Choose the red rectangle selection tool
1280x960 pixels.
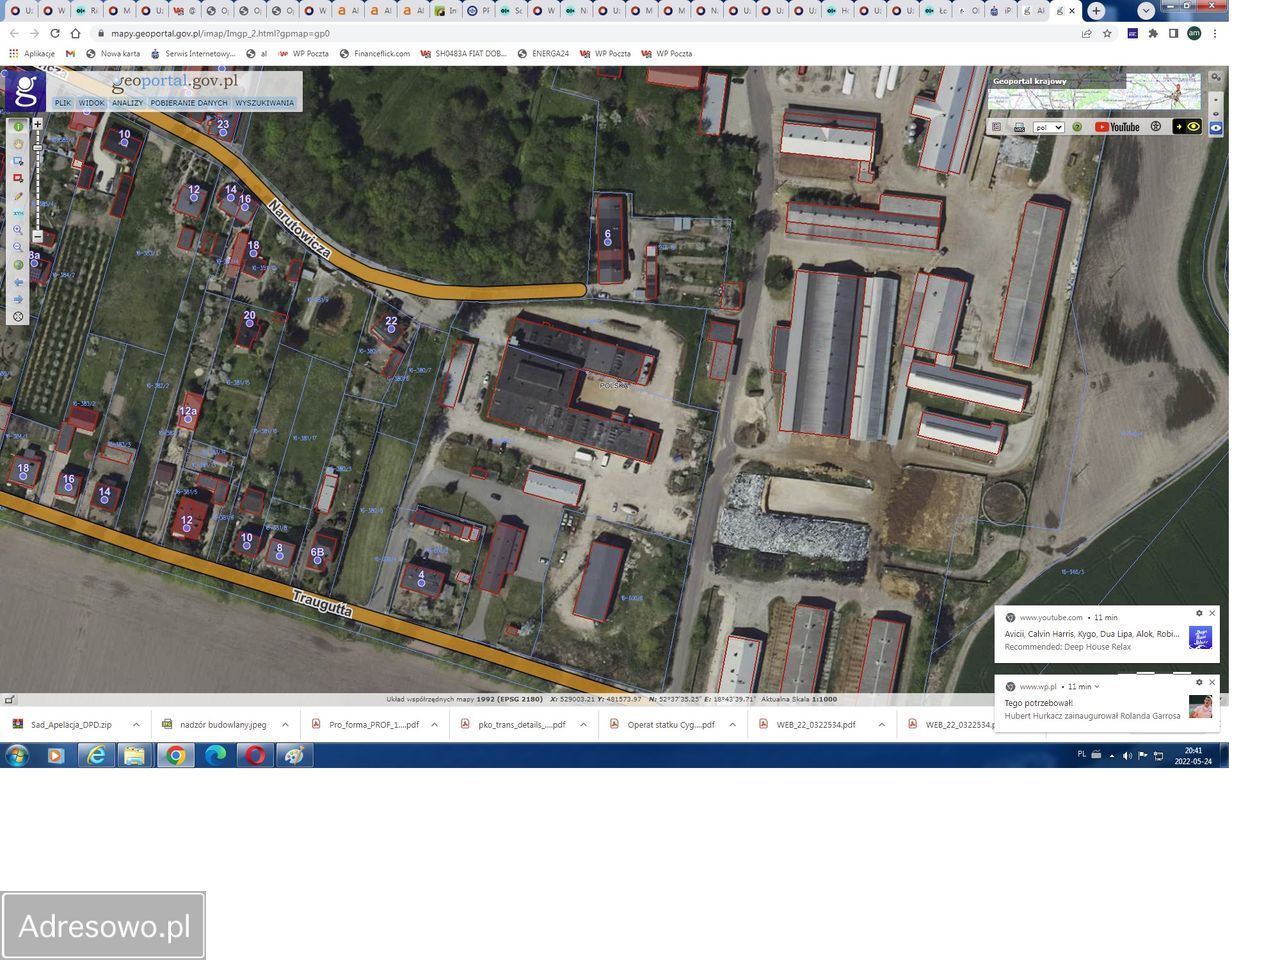(18, 178)
